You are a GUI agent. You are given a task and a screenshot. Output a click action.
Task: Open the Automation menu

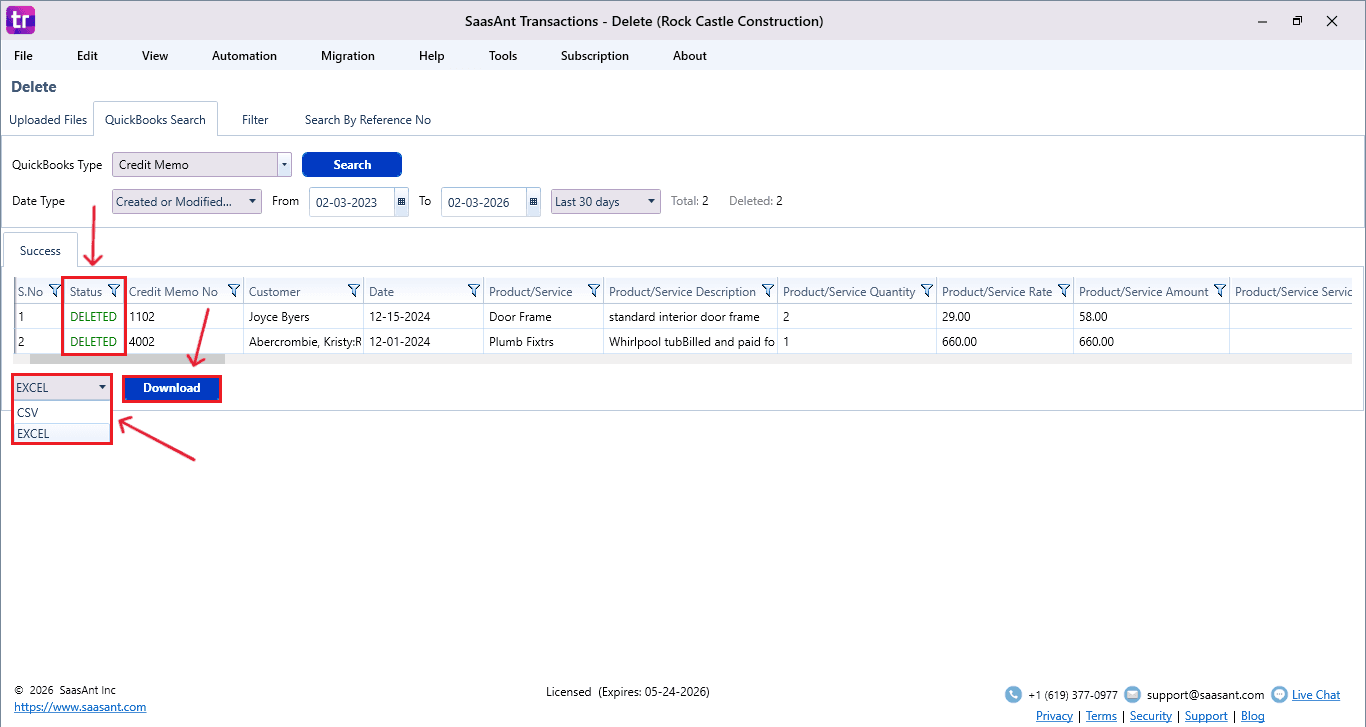click(x=244, y=56)
